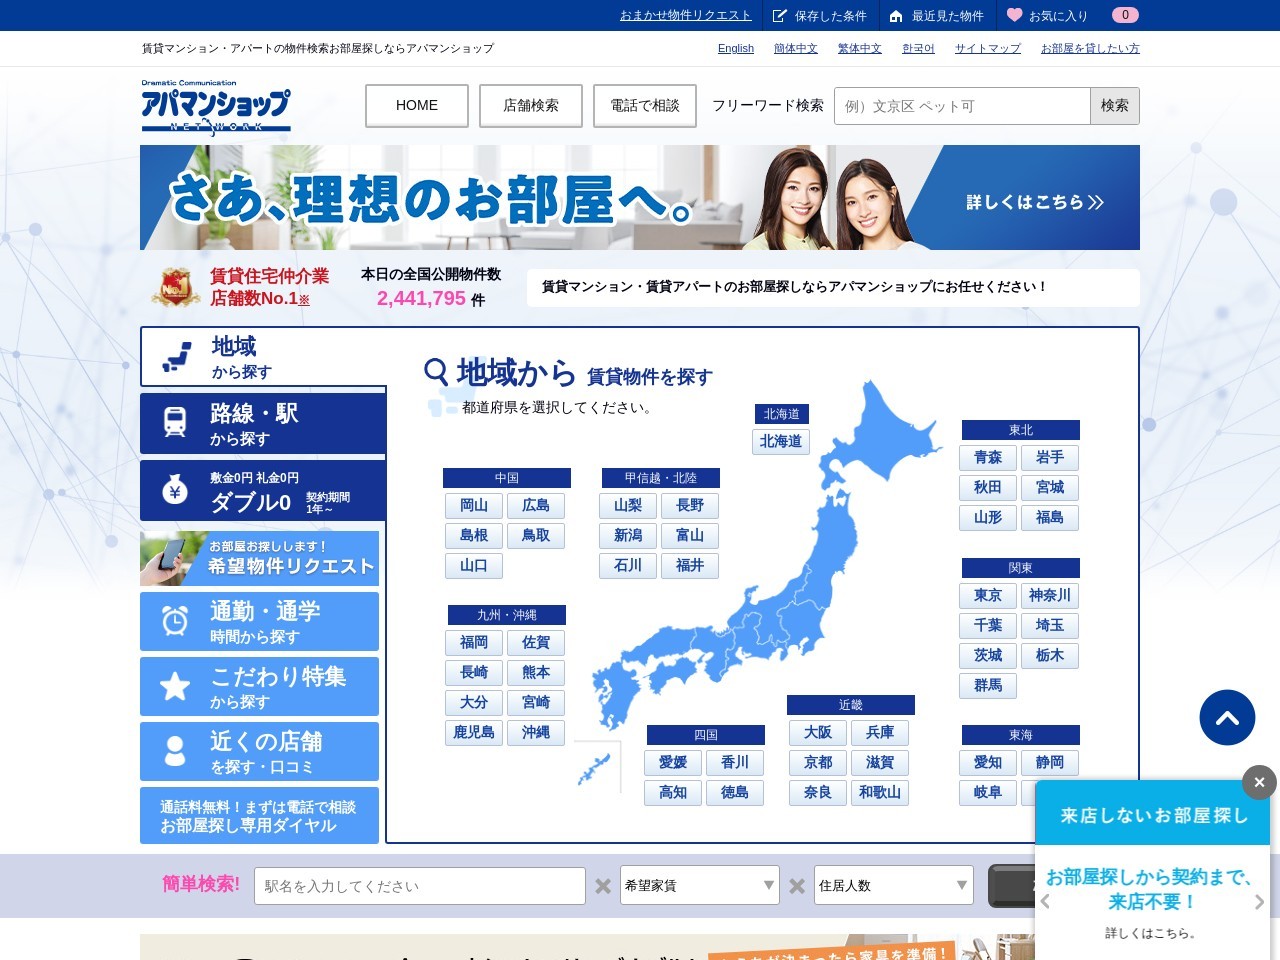Select 広島 prefecture button
This screenshot has width=1280, height=960.
[x=536, y=505]
